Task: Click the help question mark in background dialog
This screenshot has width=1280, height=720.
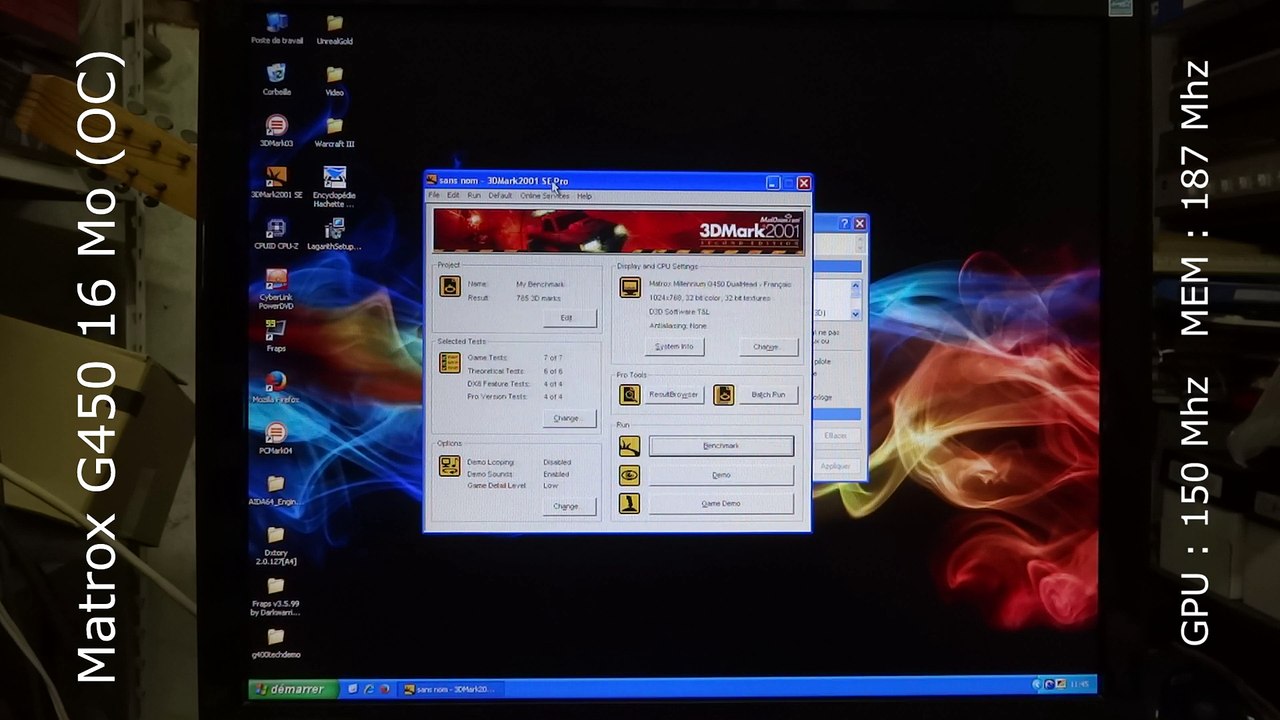Action: 845,224
